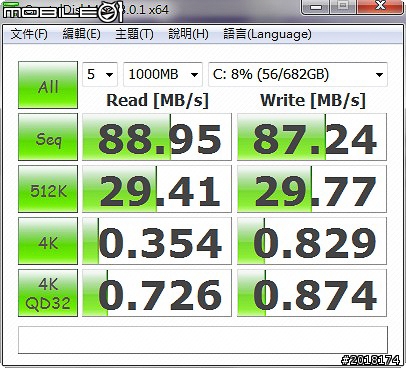The height and width of the screenshot is (368, 406).
Task: Open the 文件(F) menu
Action: tap(29, 34)
